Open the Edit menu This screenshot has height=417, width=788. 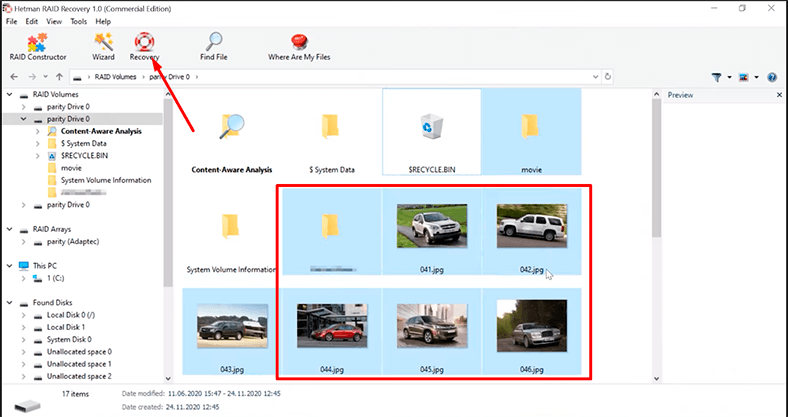pos(32,22)
